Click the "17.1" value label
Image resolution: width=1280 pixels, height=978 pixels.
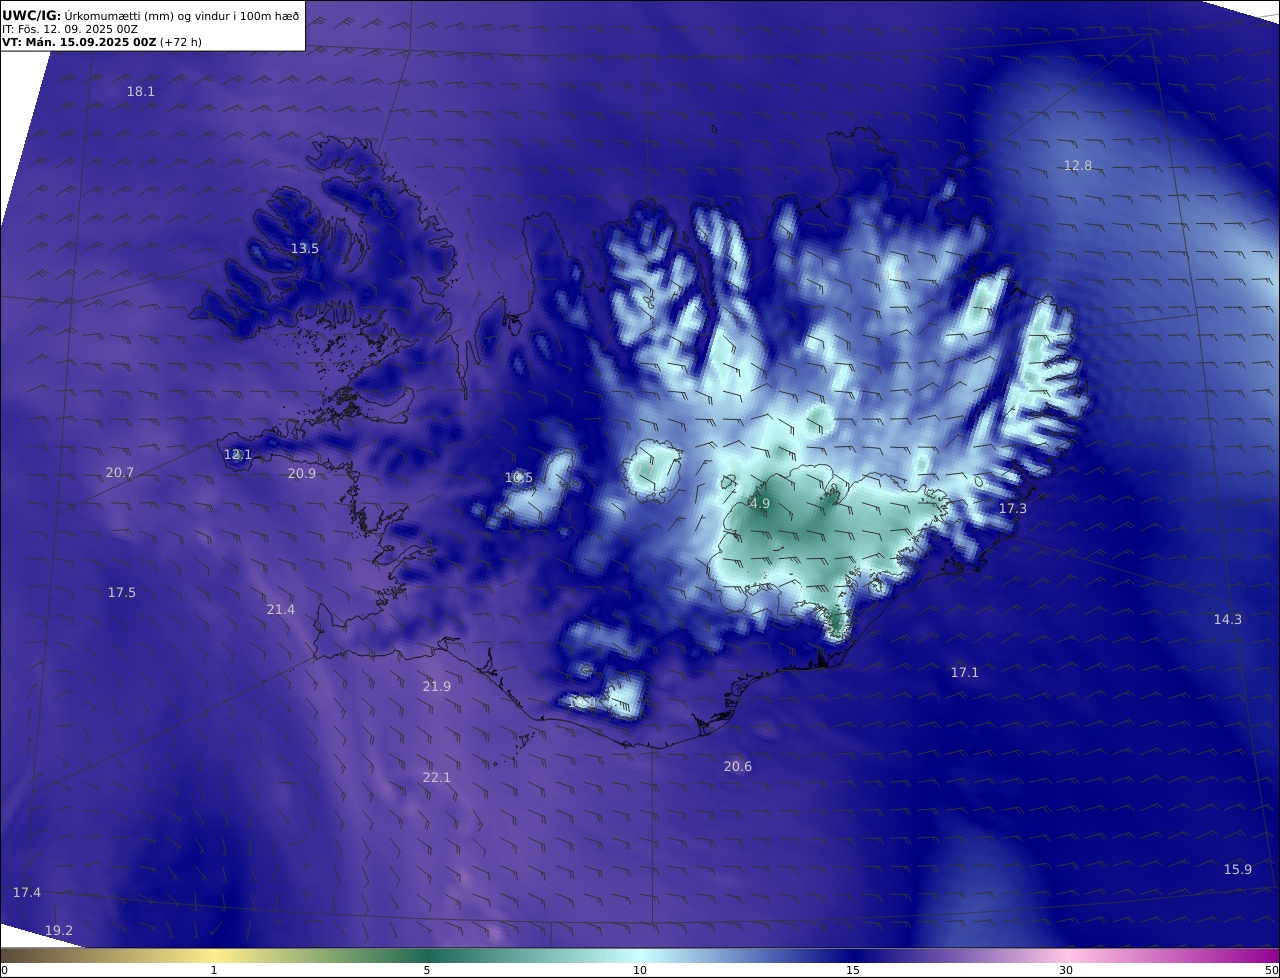965,673
